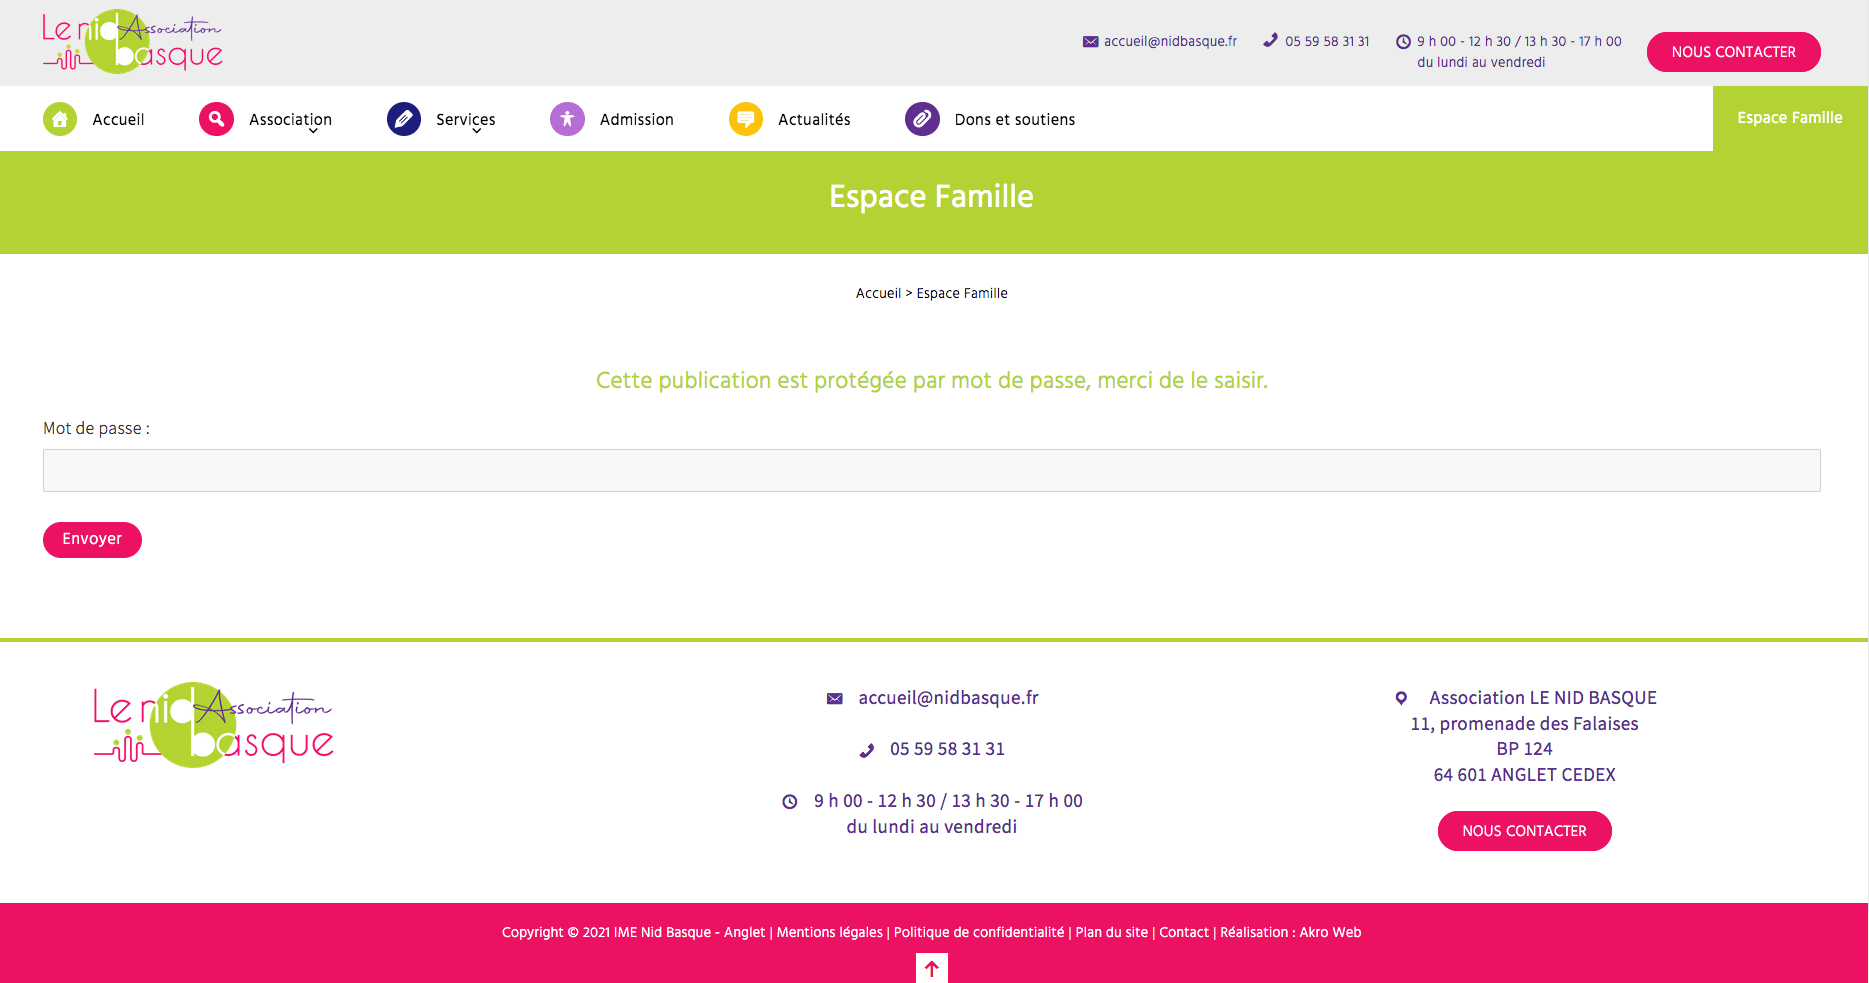Click the header Nous Contacter button
The image size is (1869, 983).
(x=1734, y=52)
